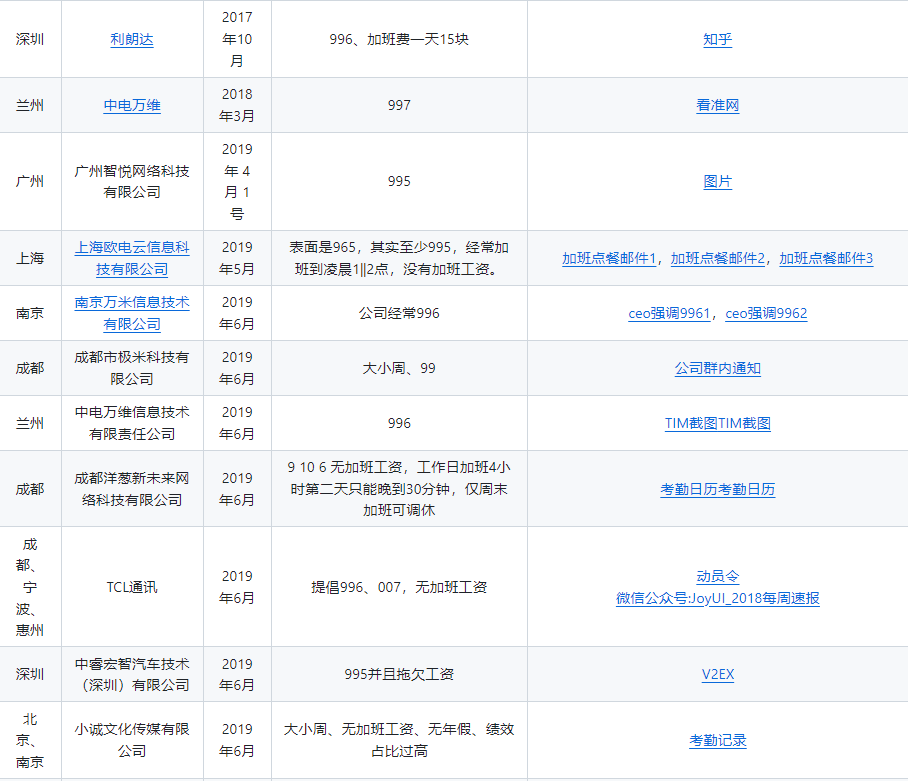The image size is (908, 781).
Task: Click the company name 中电万维信息技术有限责任公司
Action: pos(132,423)
